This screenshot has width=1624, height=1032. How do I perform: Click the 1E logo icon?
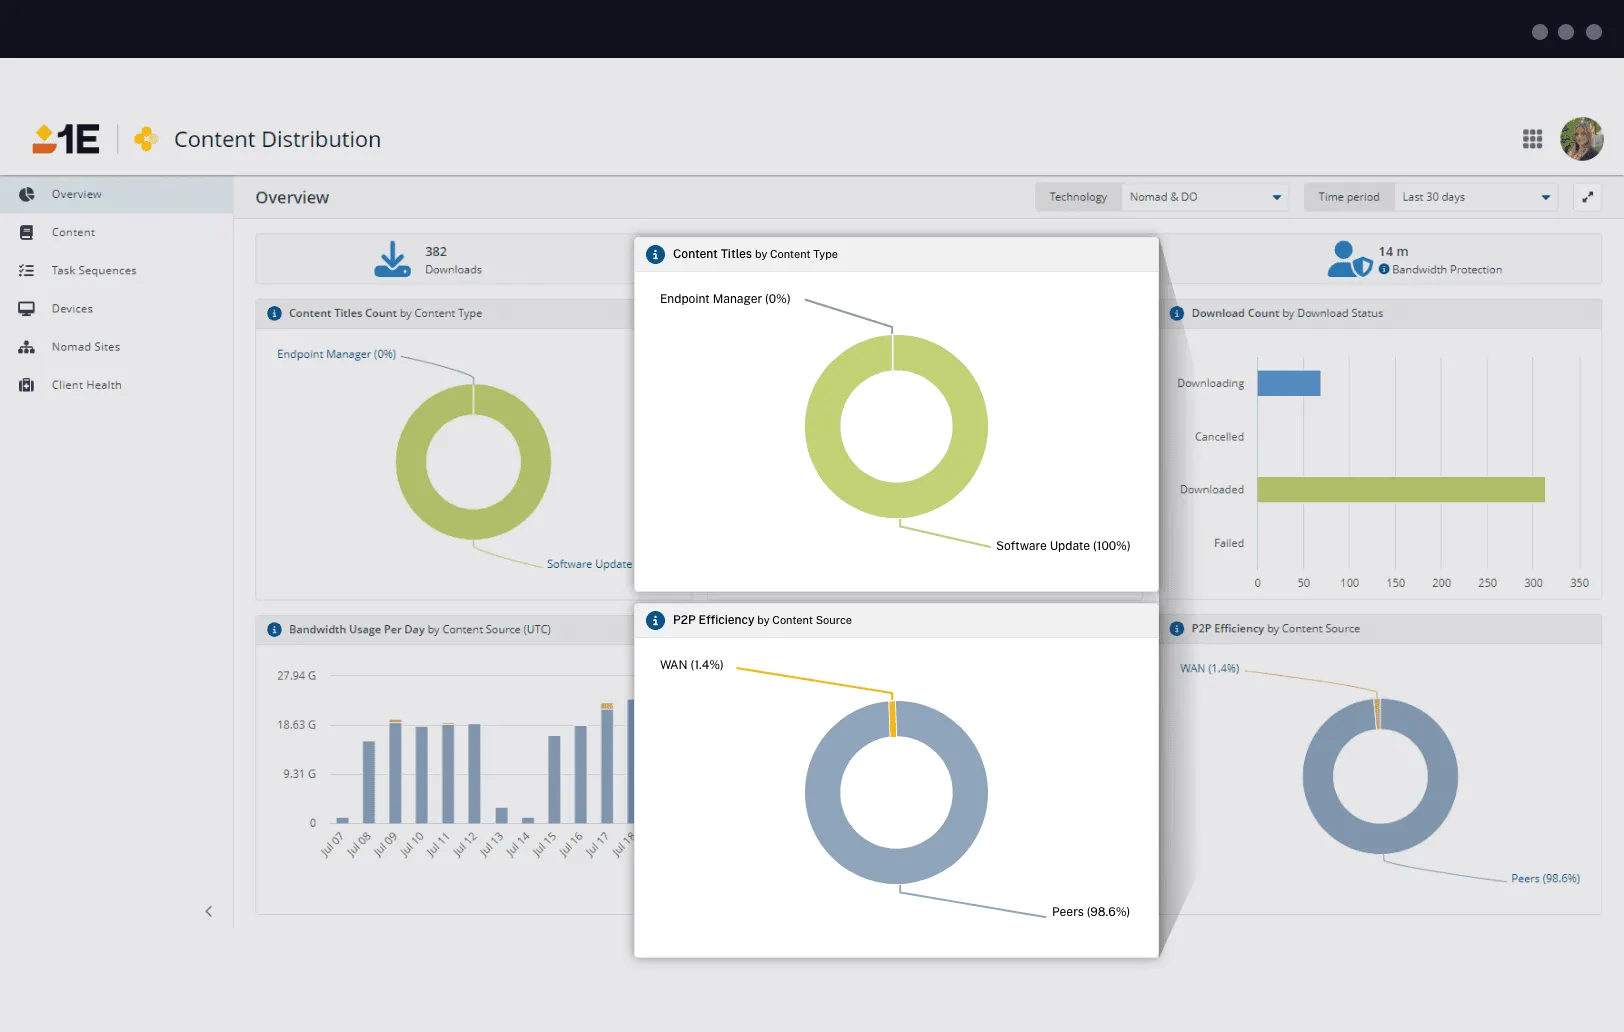(66, 139)
